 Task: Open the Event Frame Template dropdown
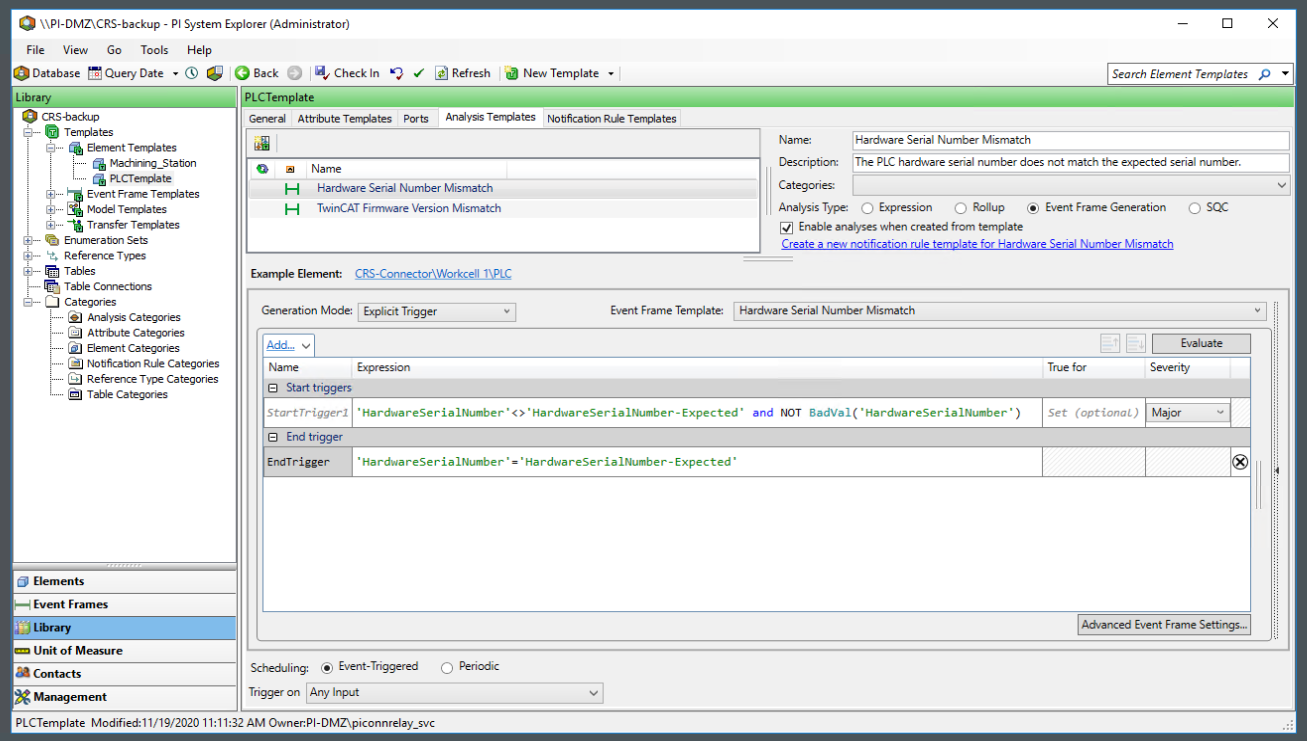pos(1000,311)
